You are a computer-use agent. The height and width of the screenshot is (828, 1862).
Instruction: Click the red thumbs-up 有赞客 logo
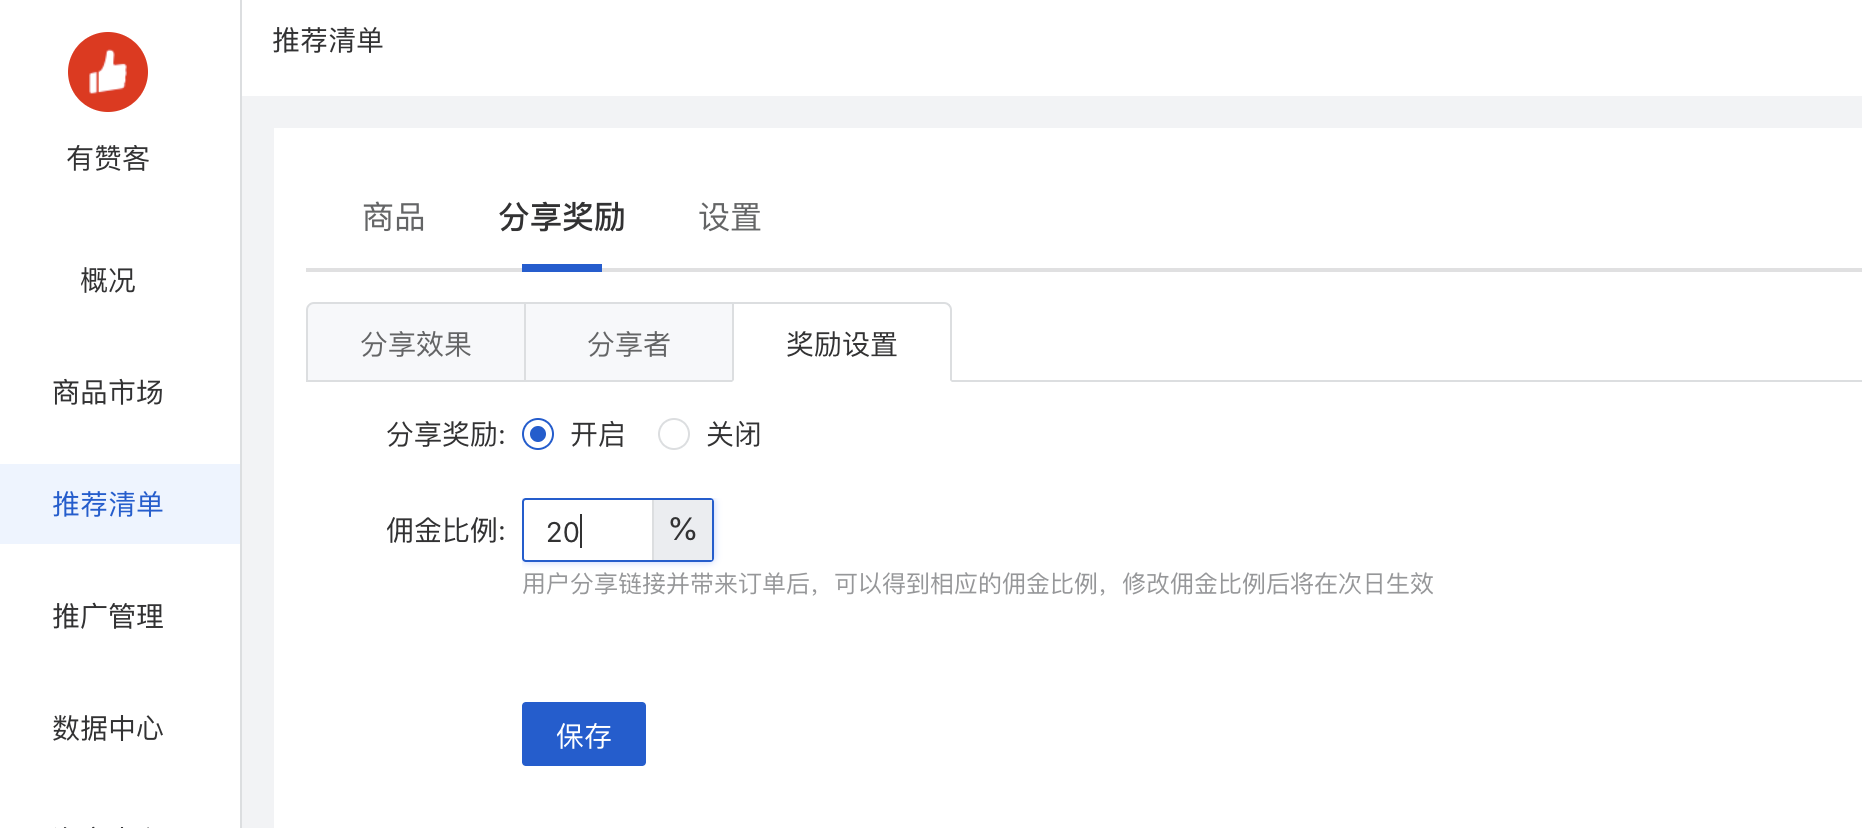[108, 72]
